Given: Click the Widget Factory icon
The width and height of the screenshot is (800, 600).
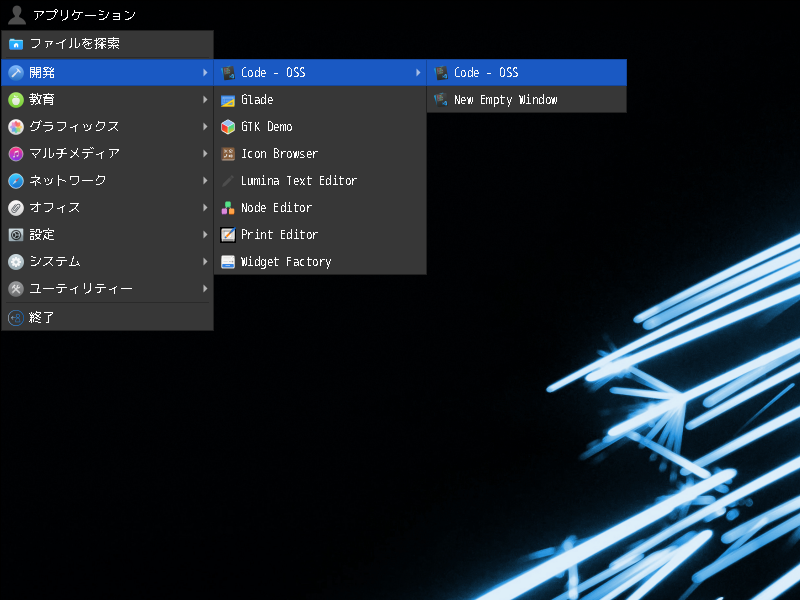Looking at the screenshot, I should pos(228,262).
